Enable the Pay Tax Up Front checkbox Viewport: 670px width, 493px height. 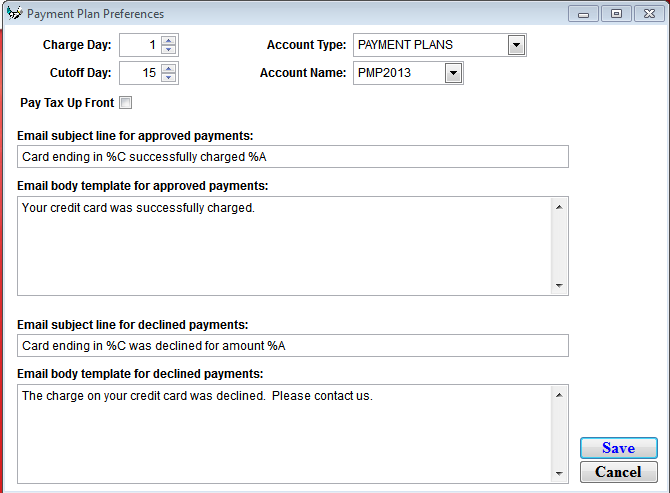click(126, 103)
